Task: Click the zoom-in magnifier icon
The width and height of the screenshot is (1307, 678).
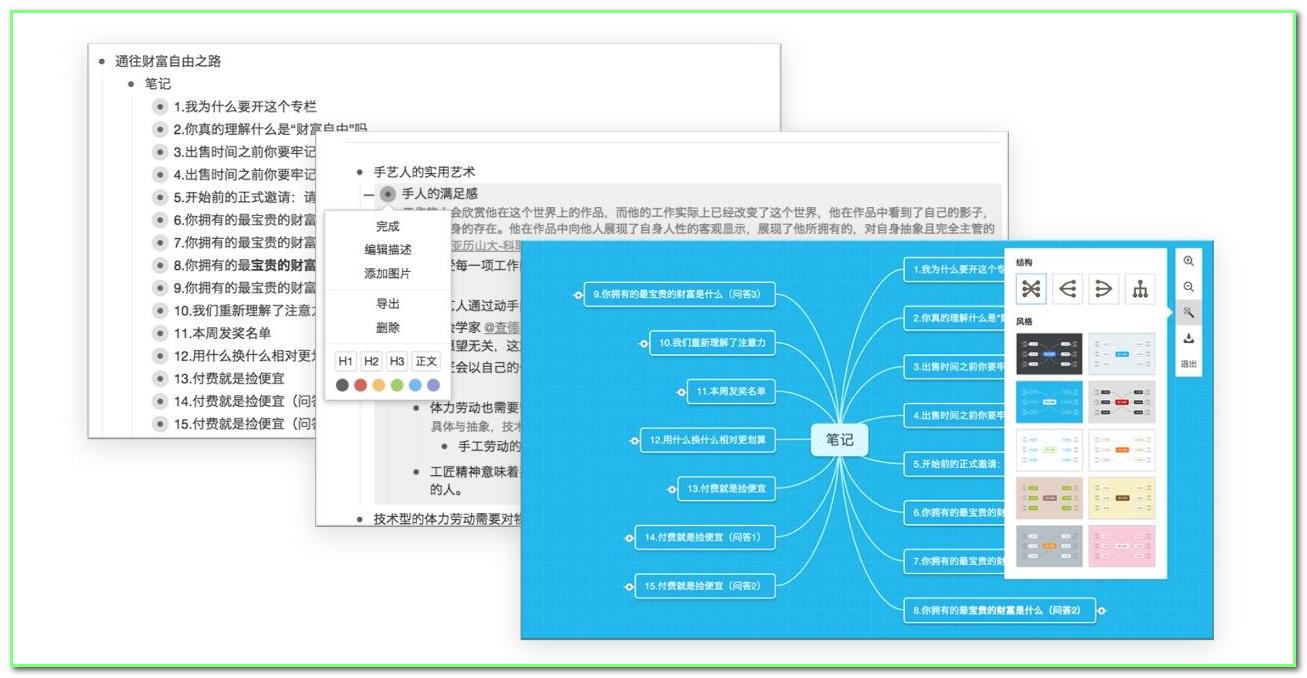Action: 1189,261
